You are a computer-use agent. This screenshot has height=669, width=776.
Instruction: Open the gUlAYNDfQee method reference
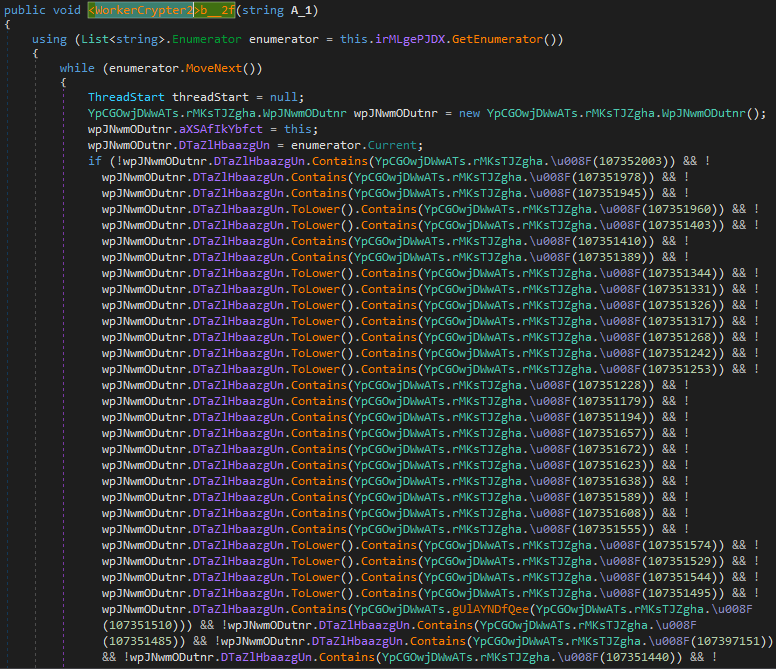click(490, 609)
